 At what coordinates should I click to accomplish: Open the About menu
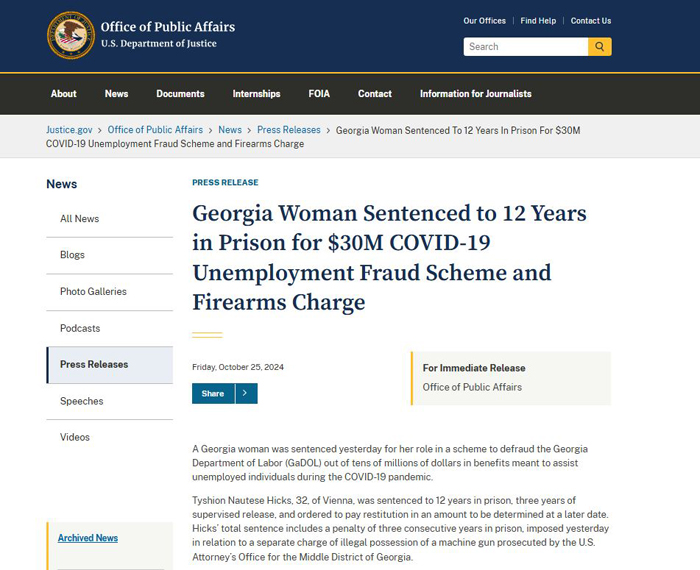pyautogui.click(x=63, y=94)
